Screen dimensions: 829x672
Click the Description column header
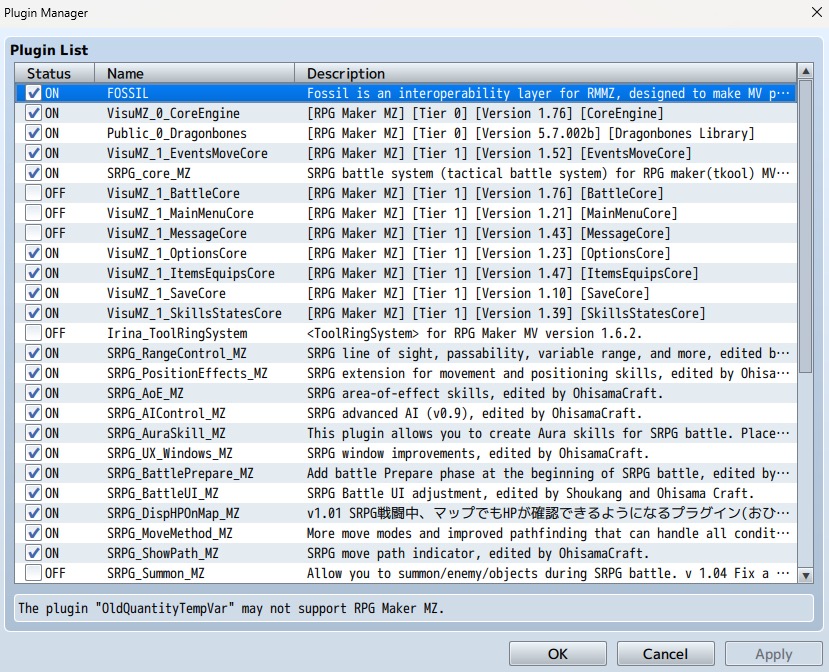[545, 73]
